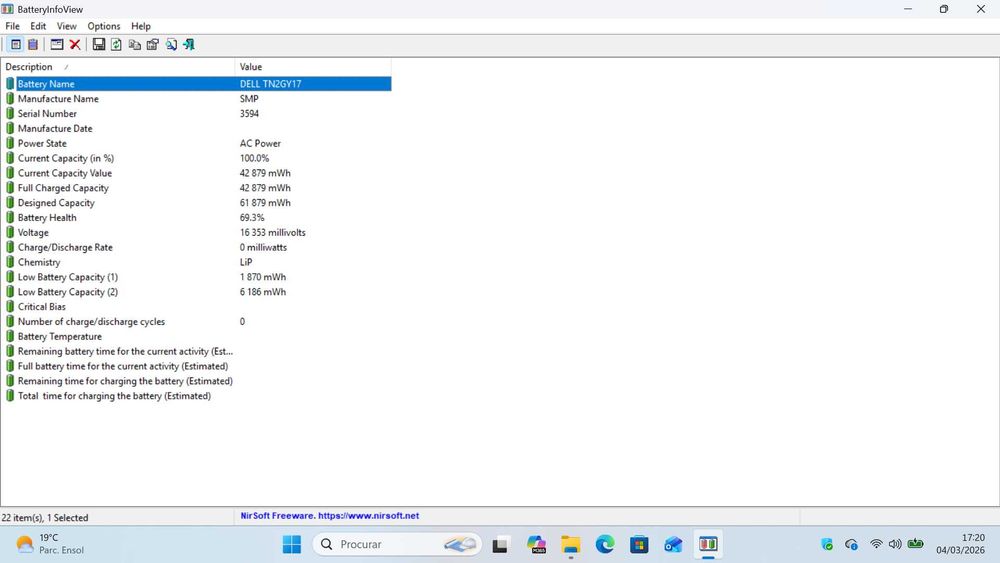This screenshot has height=563, width=1000.
Task: Select Remaining time for charging the battery row
Action: tap(198, 381)
